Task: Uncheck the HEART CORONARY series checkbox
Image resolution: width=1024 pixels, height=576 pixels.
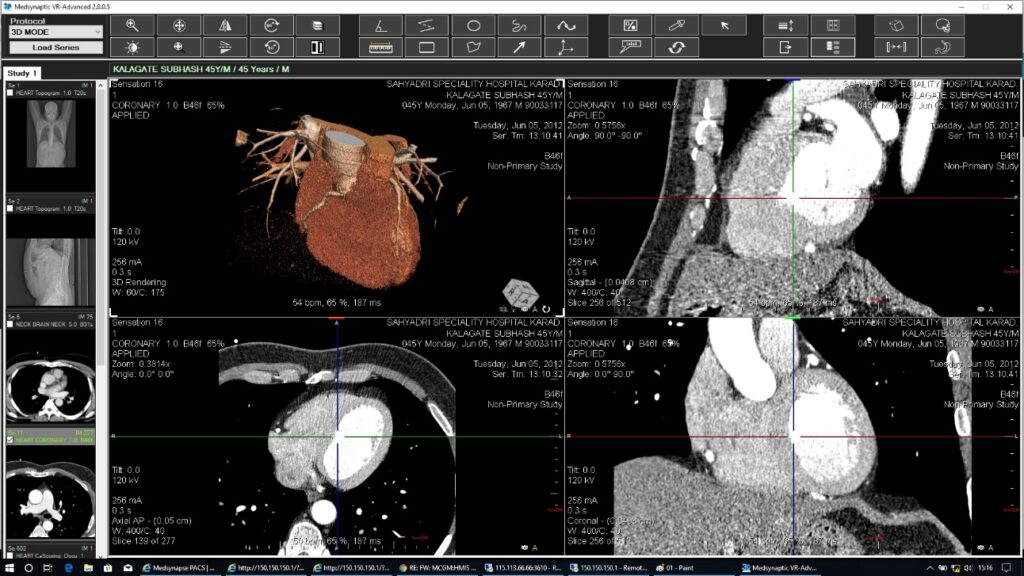Action: coord(11,440)
